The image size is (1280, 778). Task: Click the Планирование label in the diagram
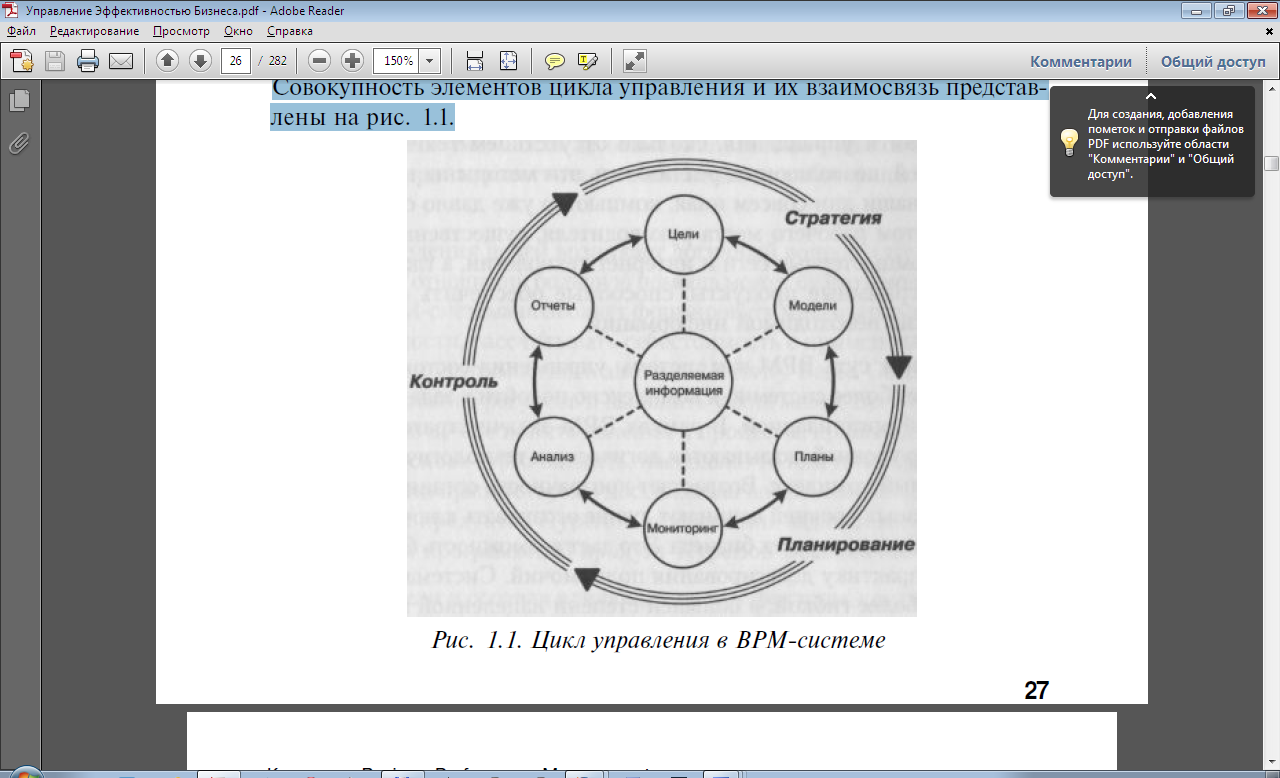point(847,545)
